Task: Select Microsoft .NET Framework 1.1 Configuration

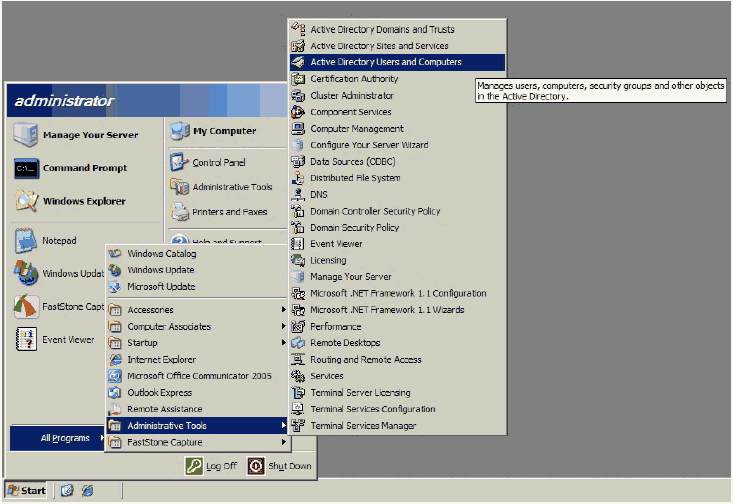Action: coord(397,294)
